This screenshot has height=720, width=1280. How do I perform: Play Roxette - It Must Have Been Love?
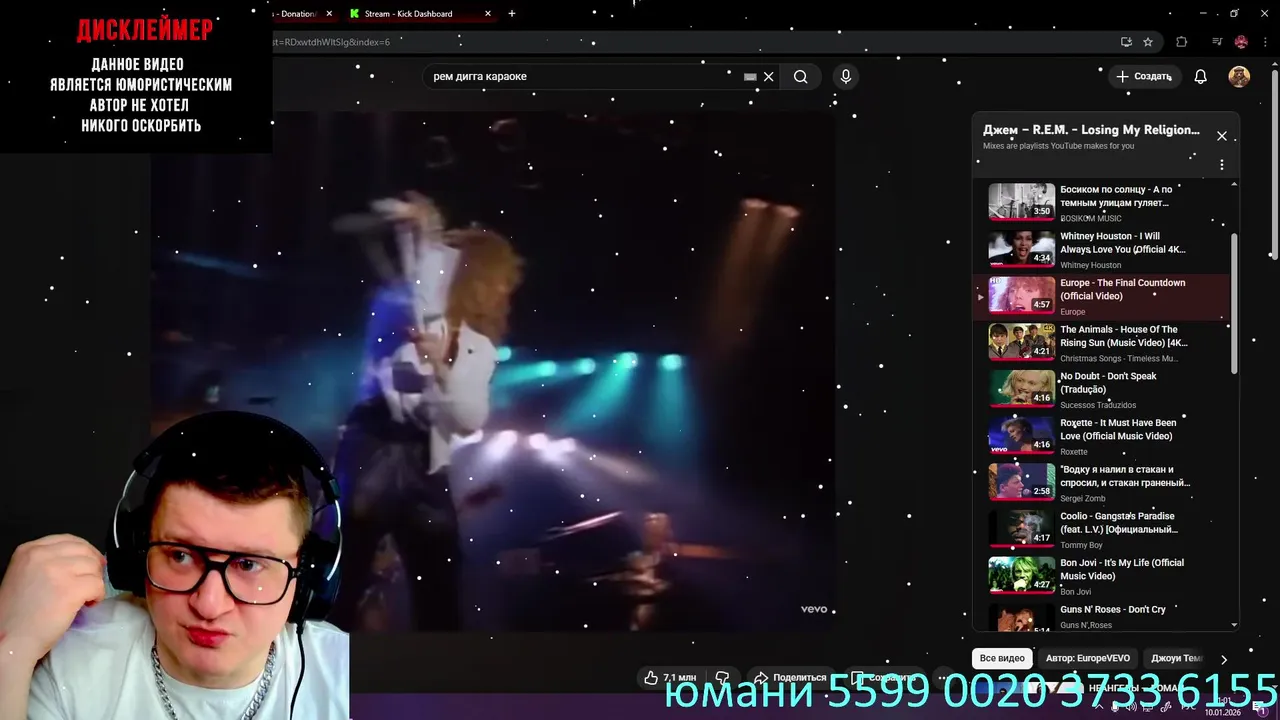(x=1102, y=437)
